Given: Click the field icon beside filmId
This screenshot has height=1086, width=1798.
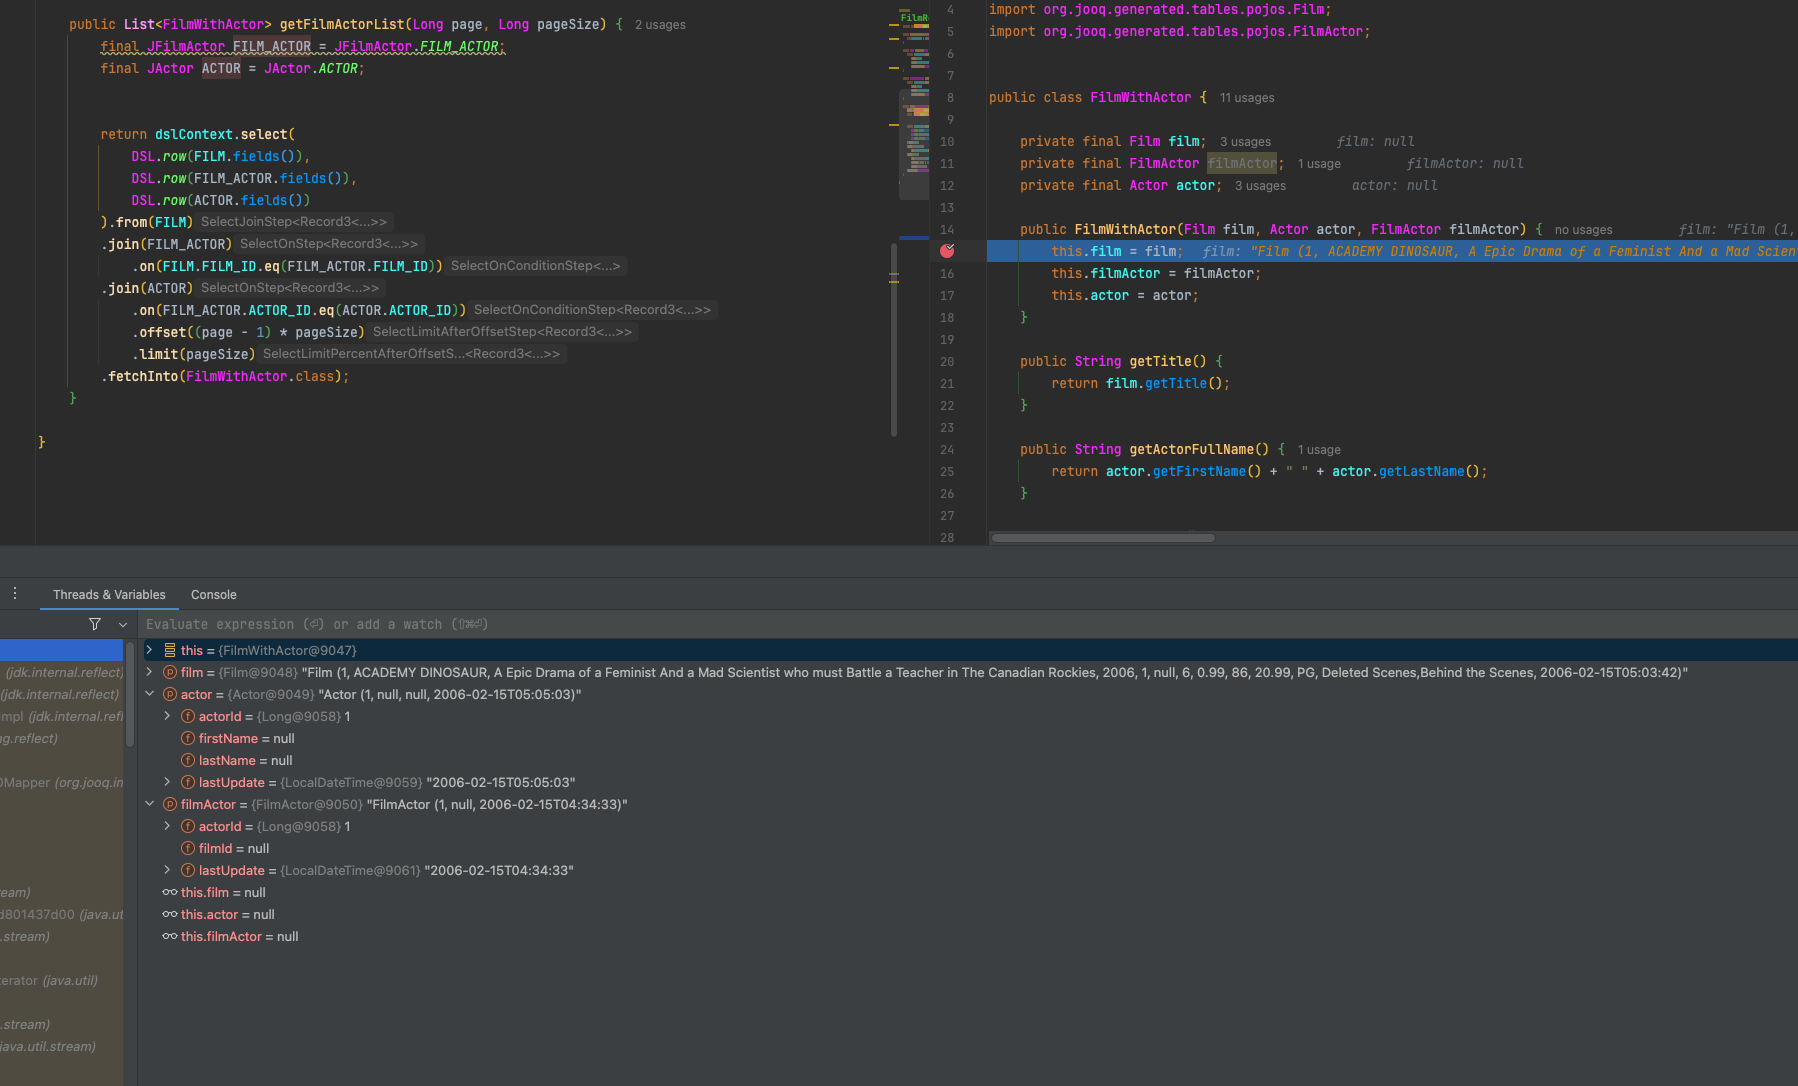Looking at the screenshot, I should click(x=188, y=848).
